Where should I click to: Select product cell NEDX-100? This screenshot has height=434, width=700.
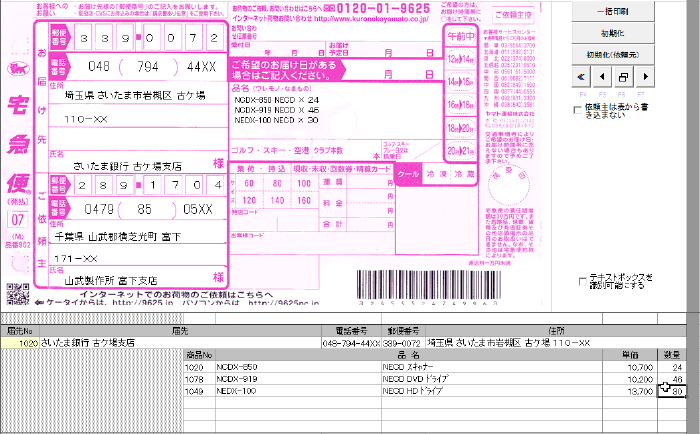click(298, 391)
